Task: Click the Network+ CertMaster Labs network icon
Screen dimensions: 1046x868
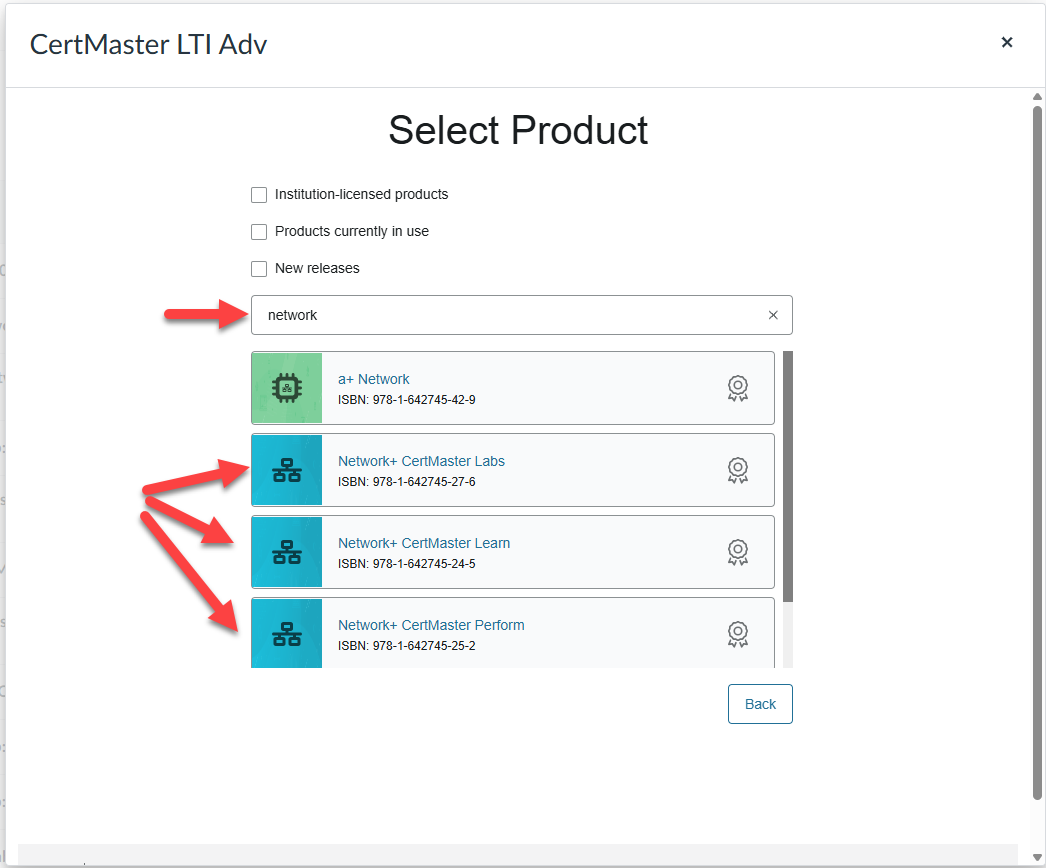Action: click(287, 470)
